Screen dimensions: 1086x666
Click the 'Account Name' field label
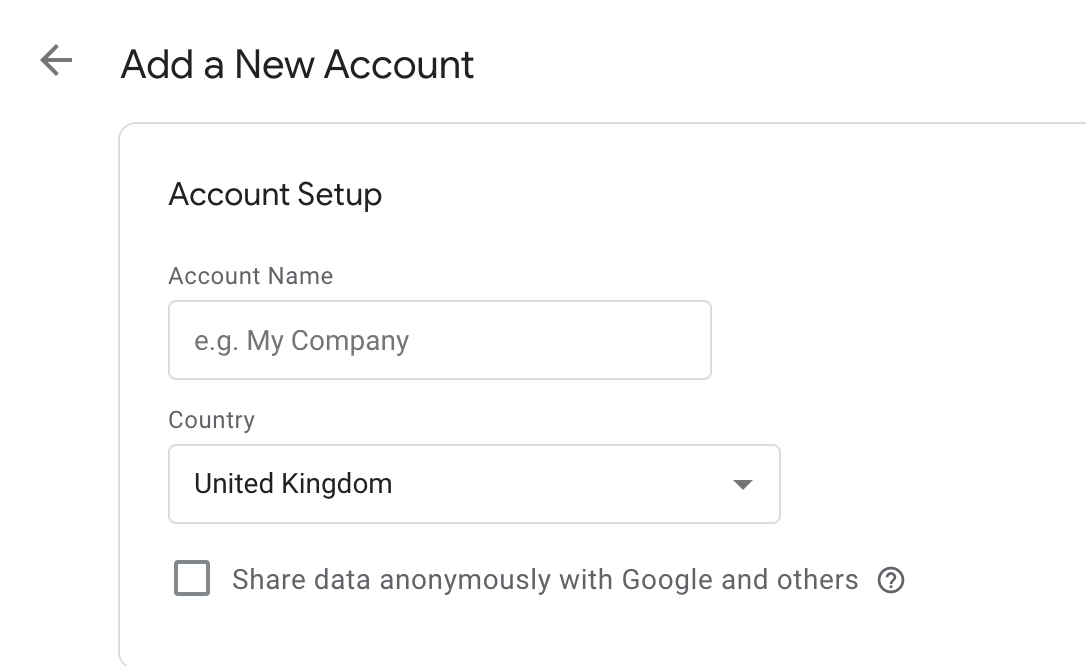pyautogui.click(x=251, y=276)
